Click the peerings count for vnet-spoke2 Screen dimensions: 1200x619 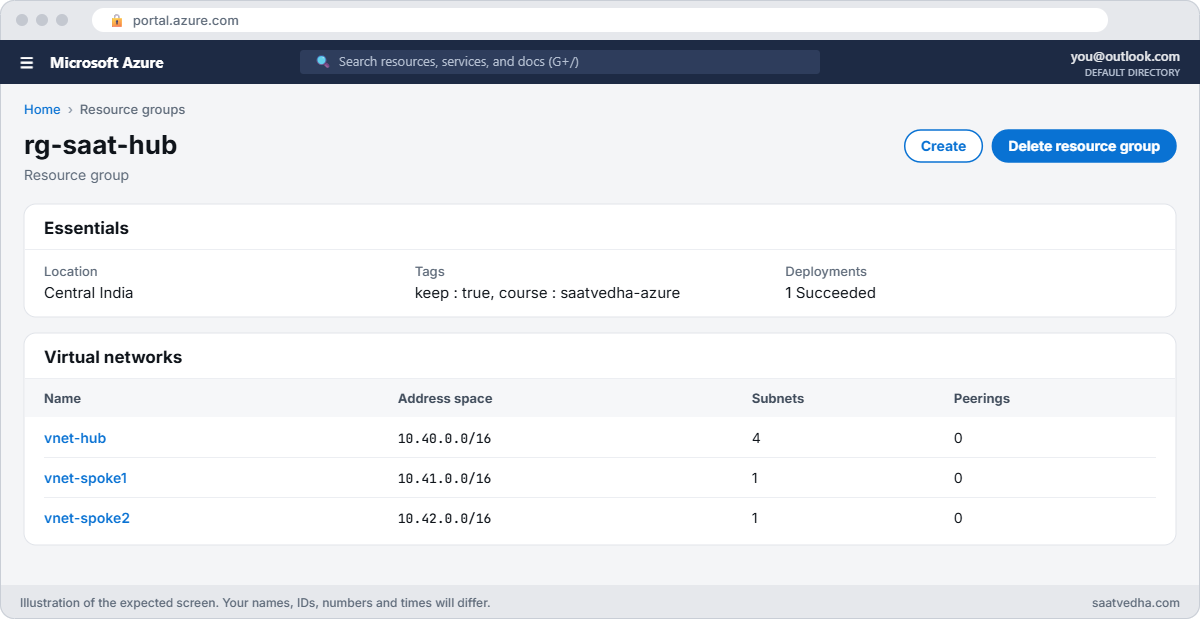point(958,518)
